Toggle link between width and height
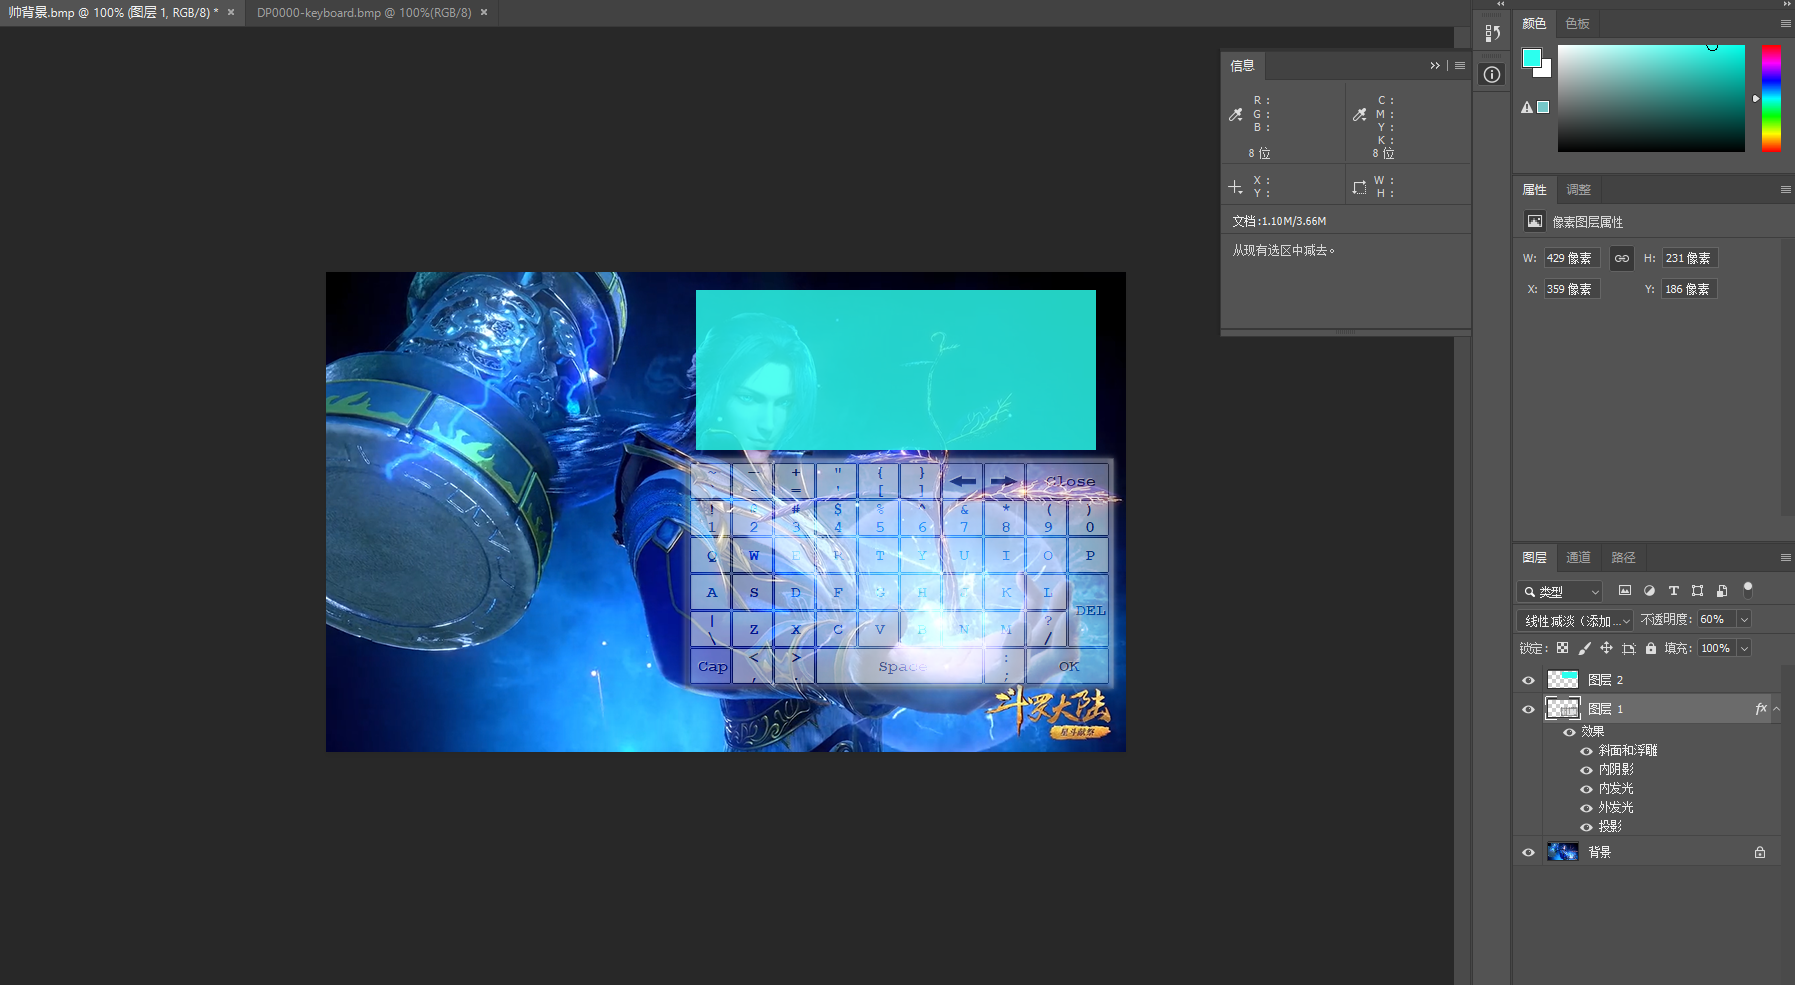The width and height of the screenshot is (1795, 985). 1622,258
